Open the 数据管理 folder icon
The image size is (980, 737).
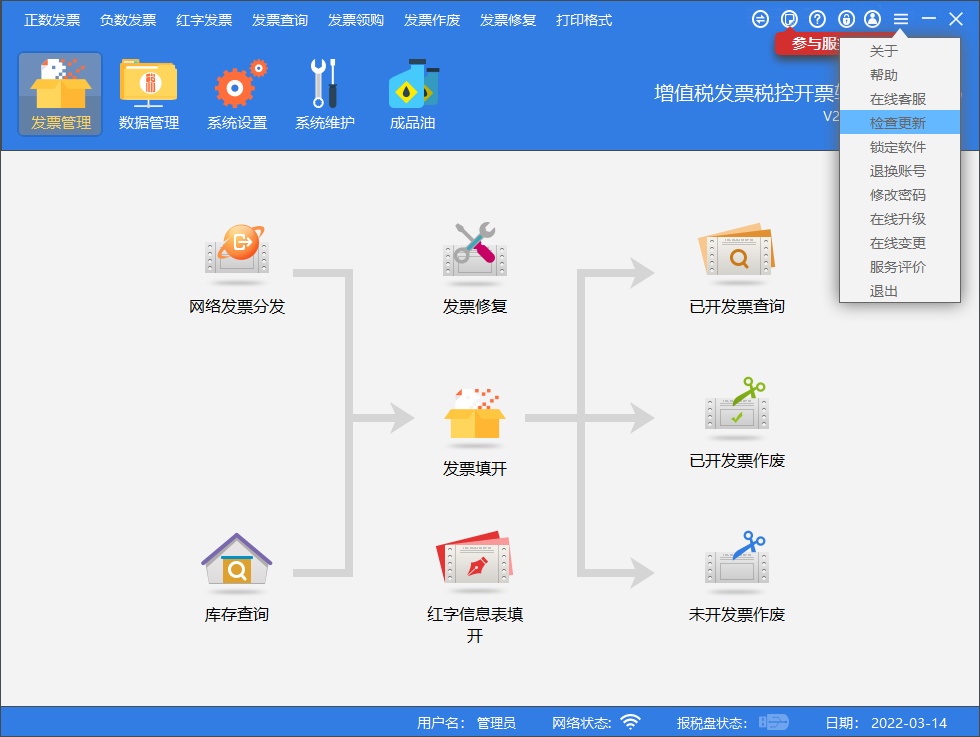click(x=146, y=93)
